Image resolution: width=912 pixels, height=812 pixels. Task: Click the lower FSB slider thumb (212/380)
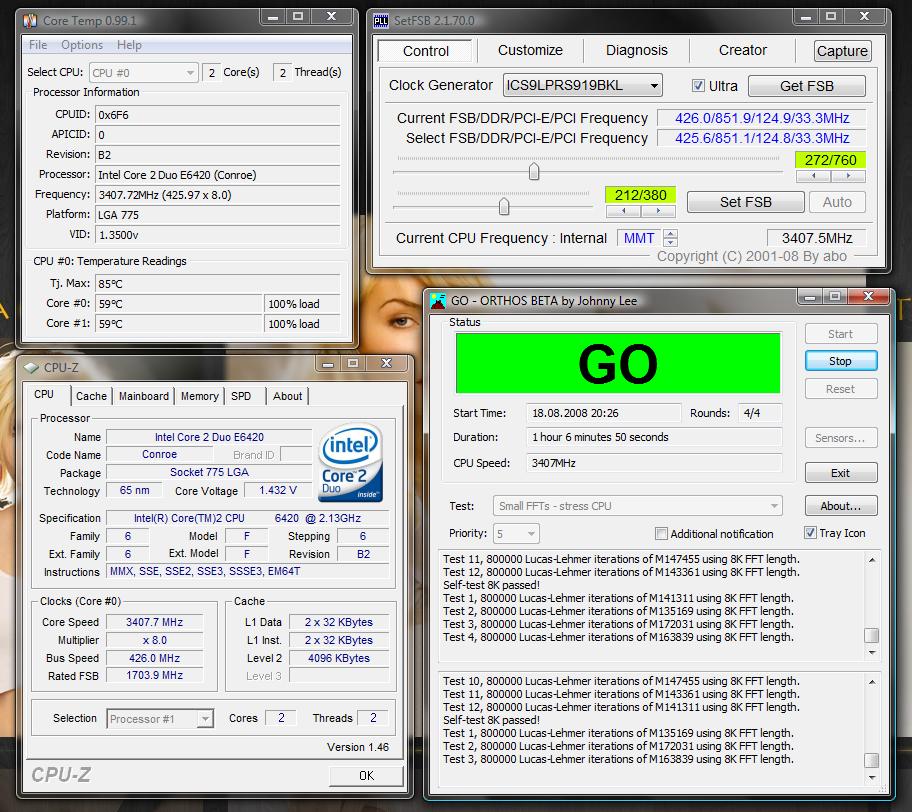coord(504,206)
